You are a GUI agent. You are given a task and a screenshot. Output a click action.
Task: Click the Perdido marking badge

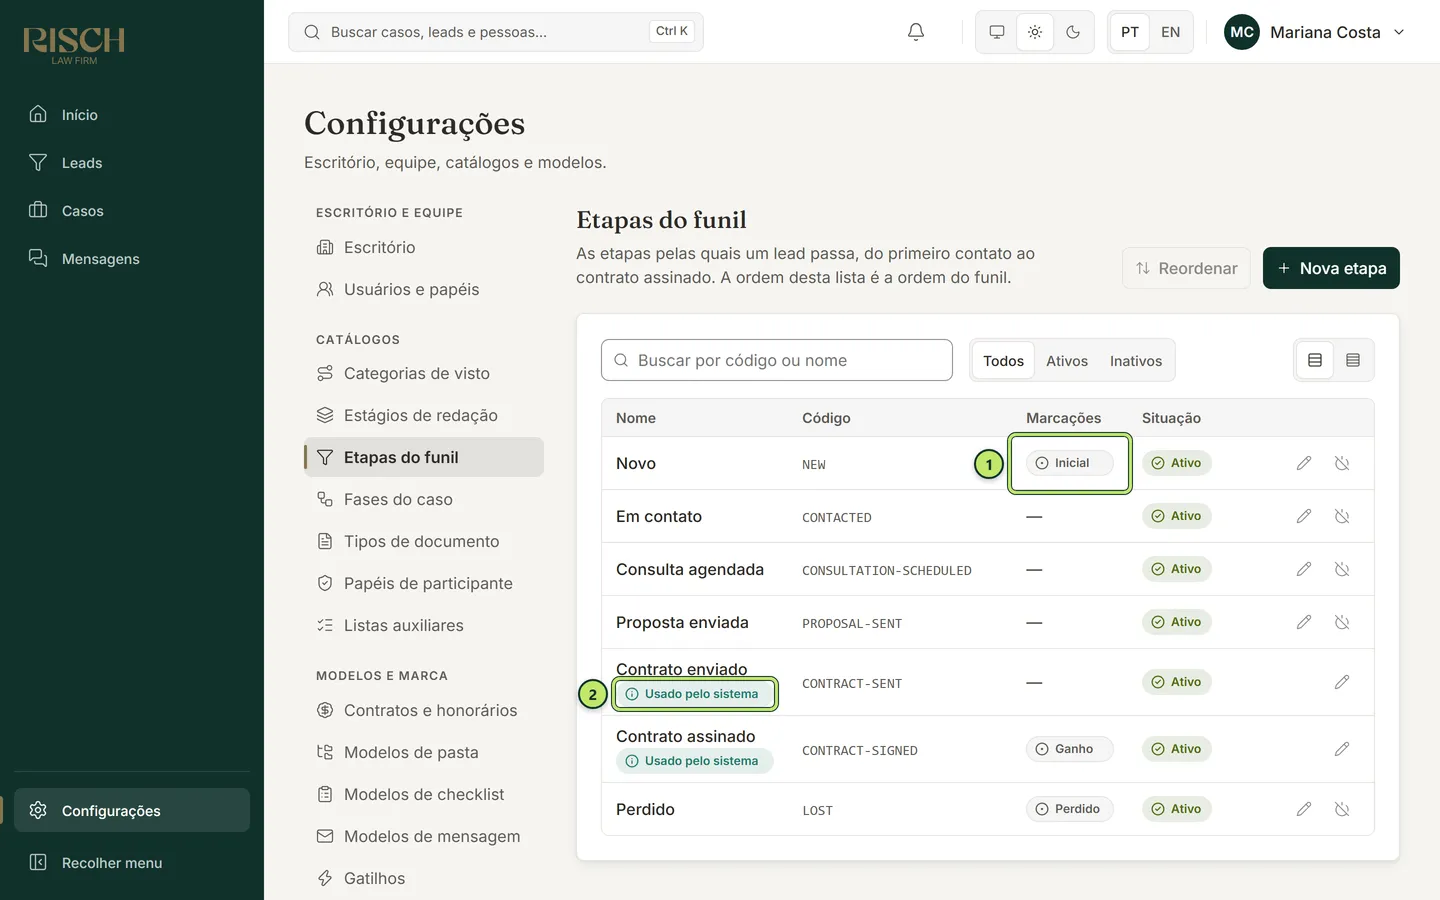[x=1069, y=809]
